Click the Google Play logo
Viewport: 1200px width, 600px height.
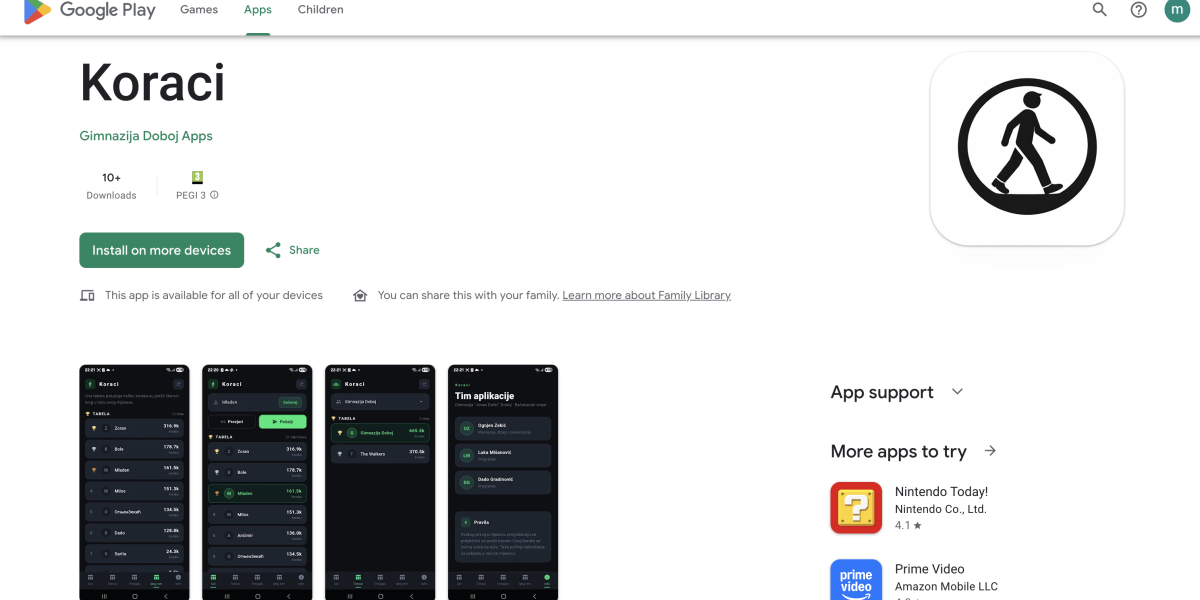click(x=90, y=10)
